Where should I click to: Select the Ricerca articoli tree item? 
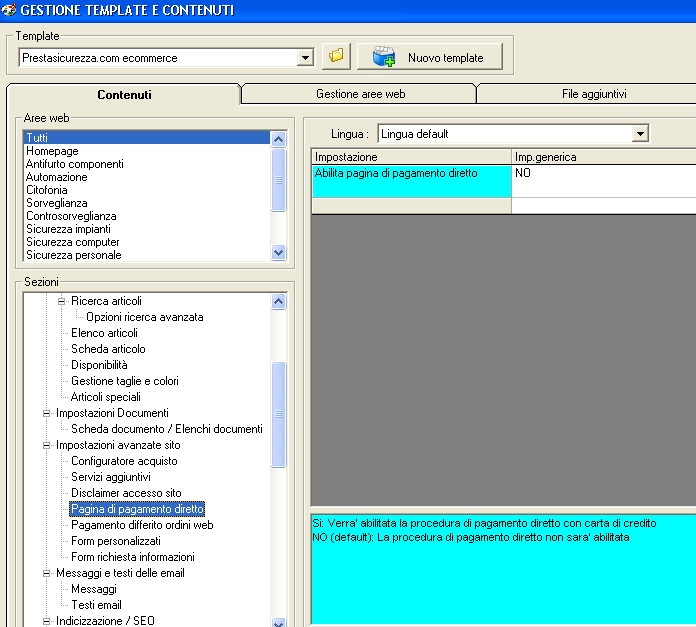coord(106,301)
